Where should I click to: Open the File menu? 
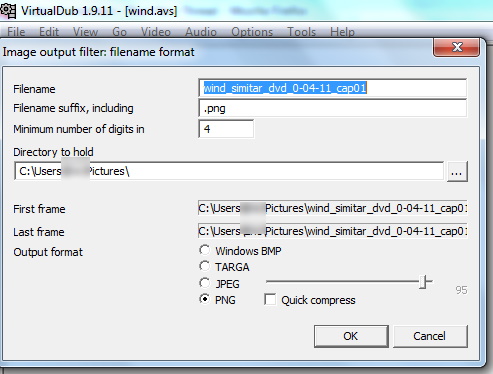[x=16, y=32]
